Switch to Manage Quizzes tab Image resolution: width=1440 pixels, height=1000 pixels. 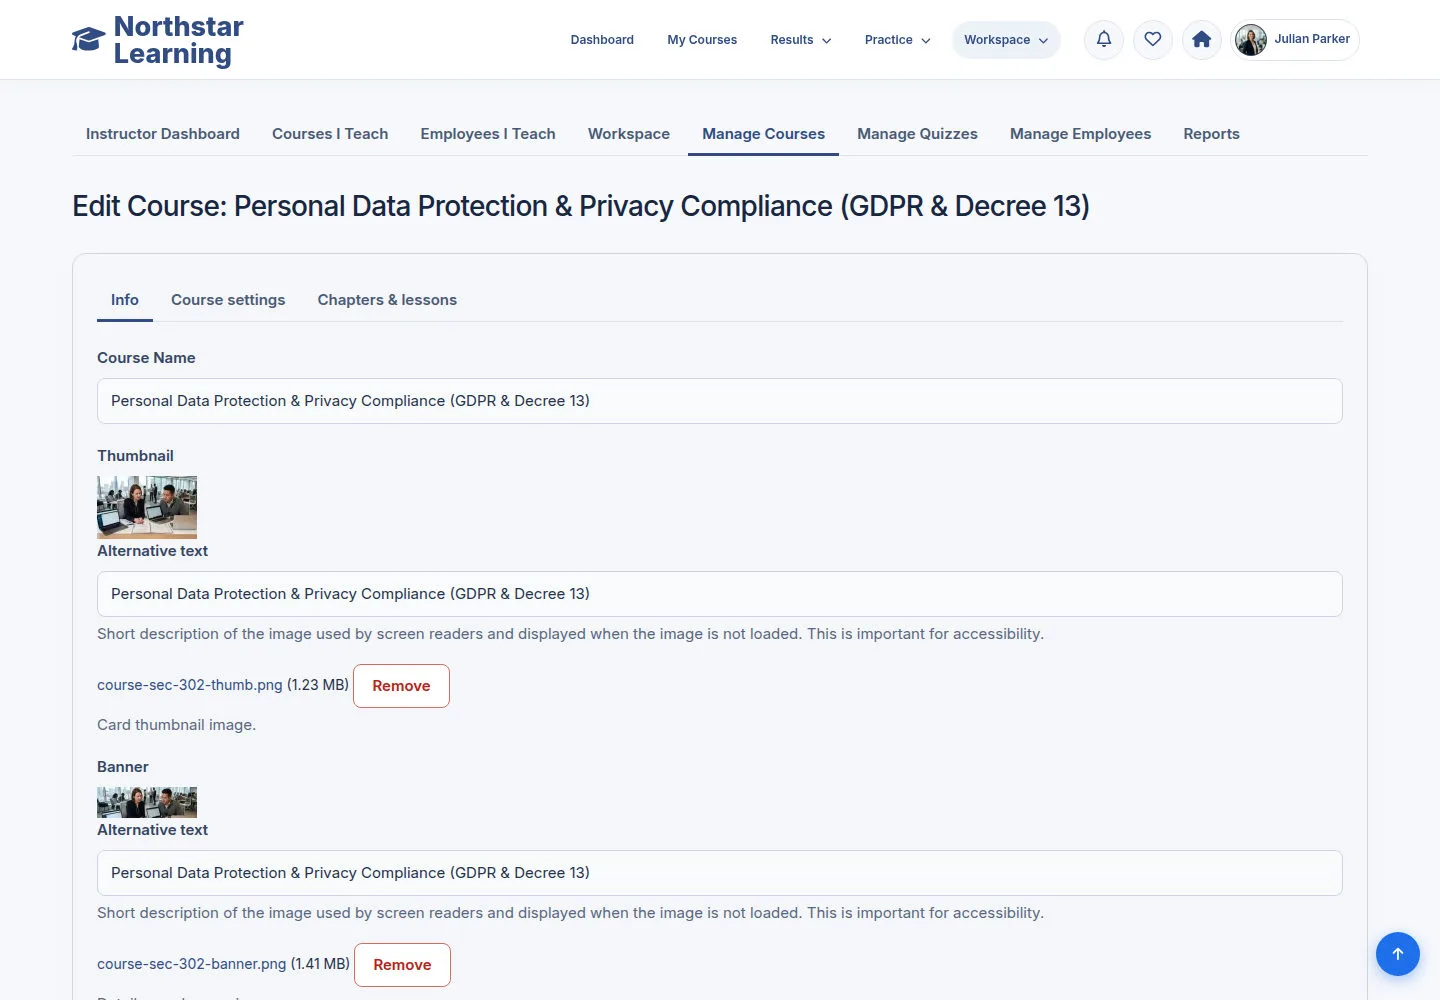pyautogui.click(x=917, y=134)
